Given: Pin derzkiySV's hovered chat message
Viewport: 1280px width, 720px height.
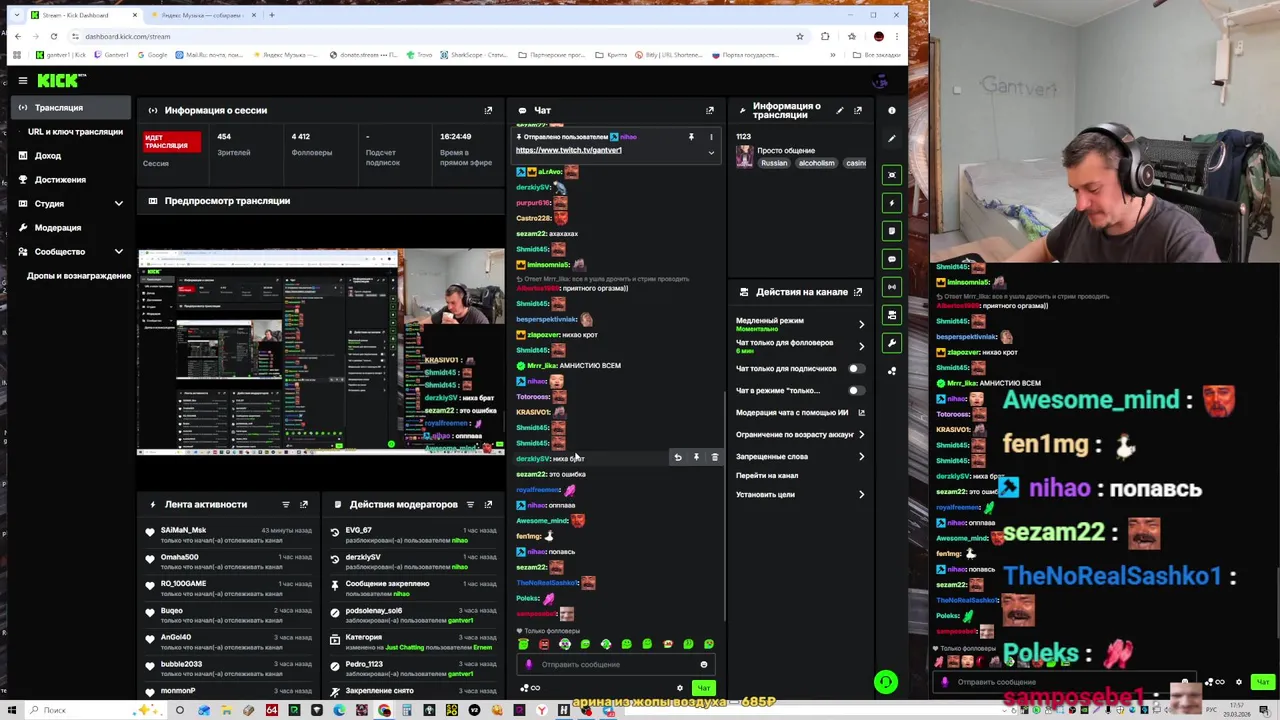Looking at the screenshot, I should [x=696, y=457].
